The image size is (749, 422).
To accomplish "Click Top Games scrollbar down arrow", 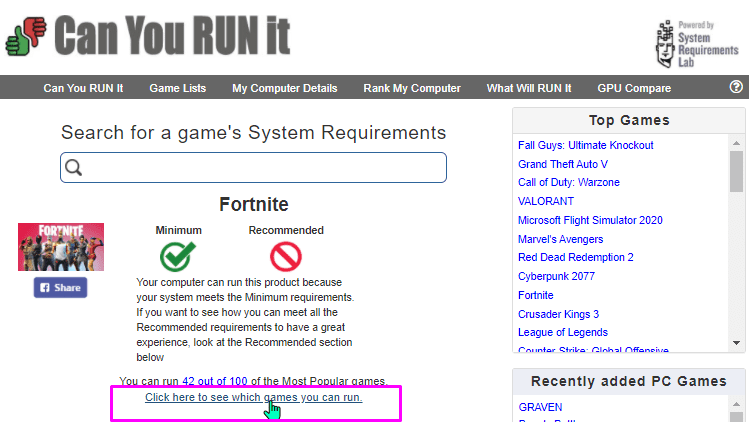I will click(736, 343).
